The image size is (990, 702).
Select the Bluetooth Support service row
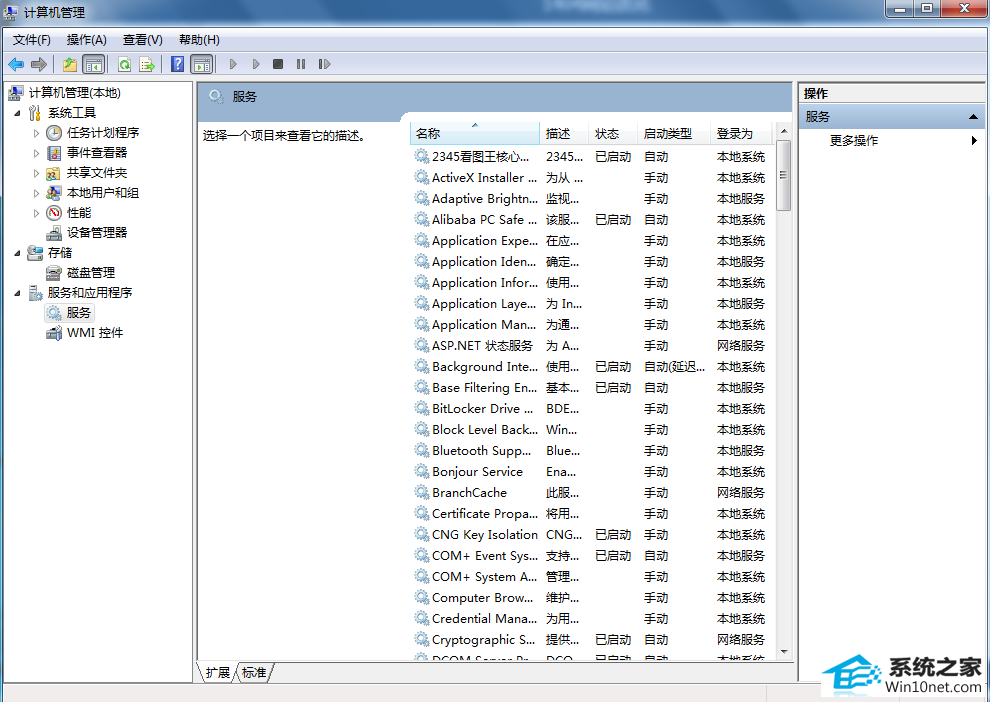592,451
